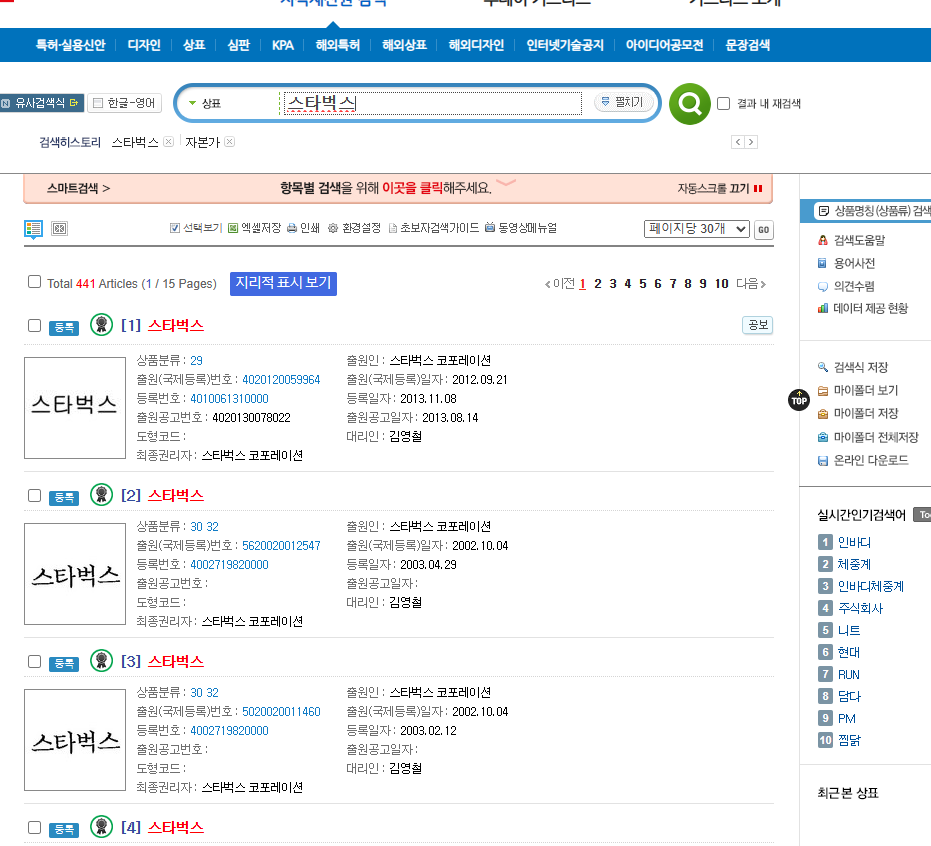Open 데이터 제공 현황
This screenshot has height=846, width=931.
pyautogui.click(x=863, y=308)
